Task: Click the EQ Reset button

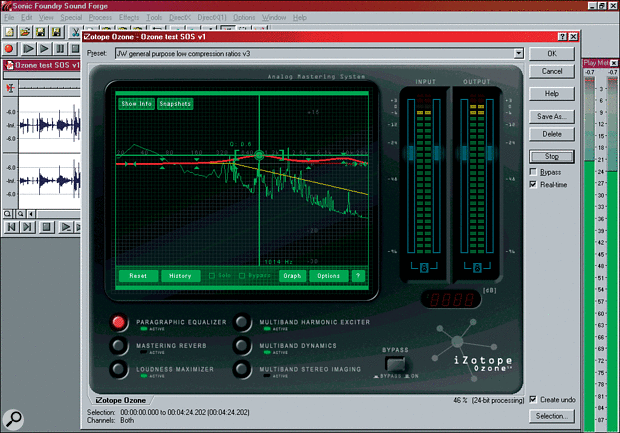Action: [138, 276]
